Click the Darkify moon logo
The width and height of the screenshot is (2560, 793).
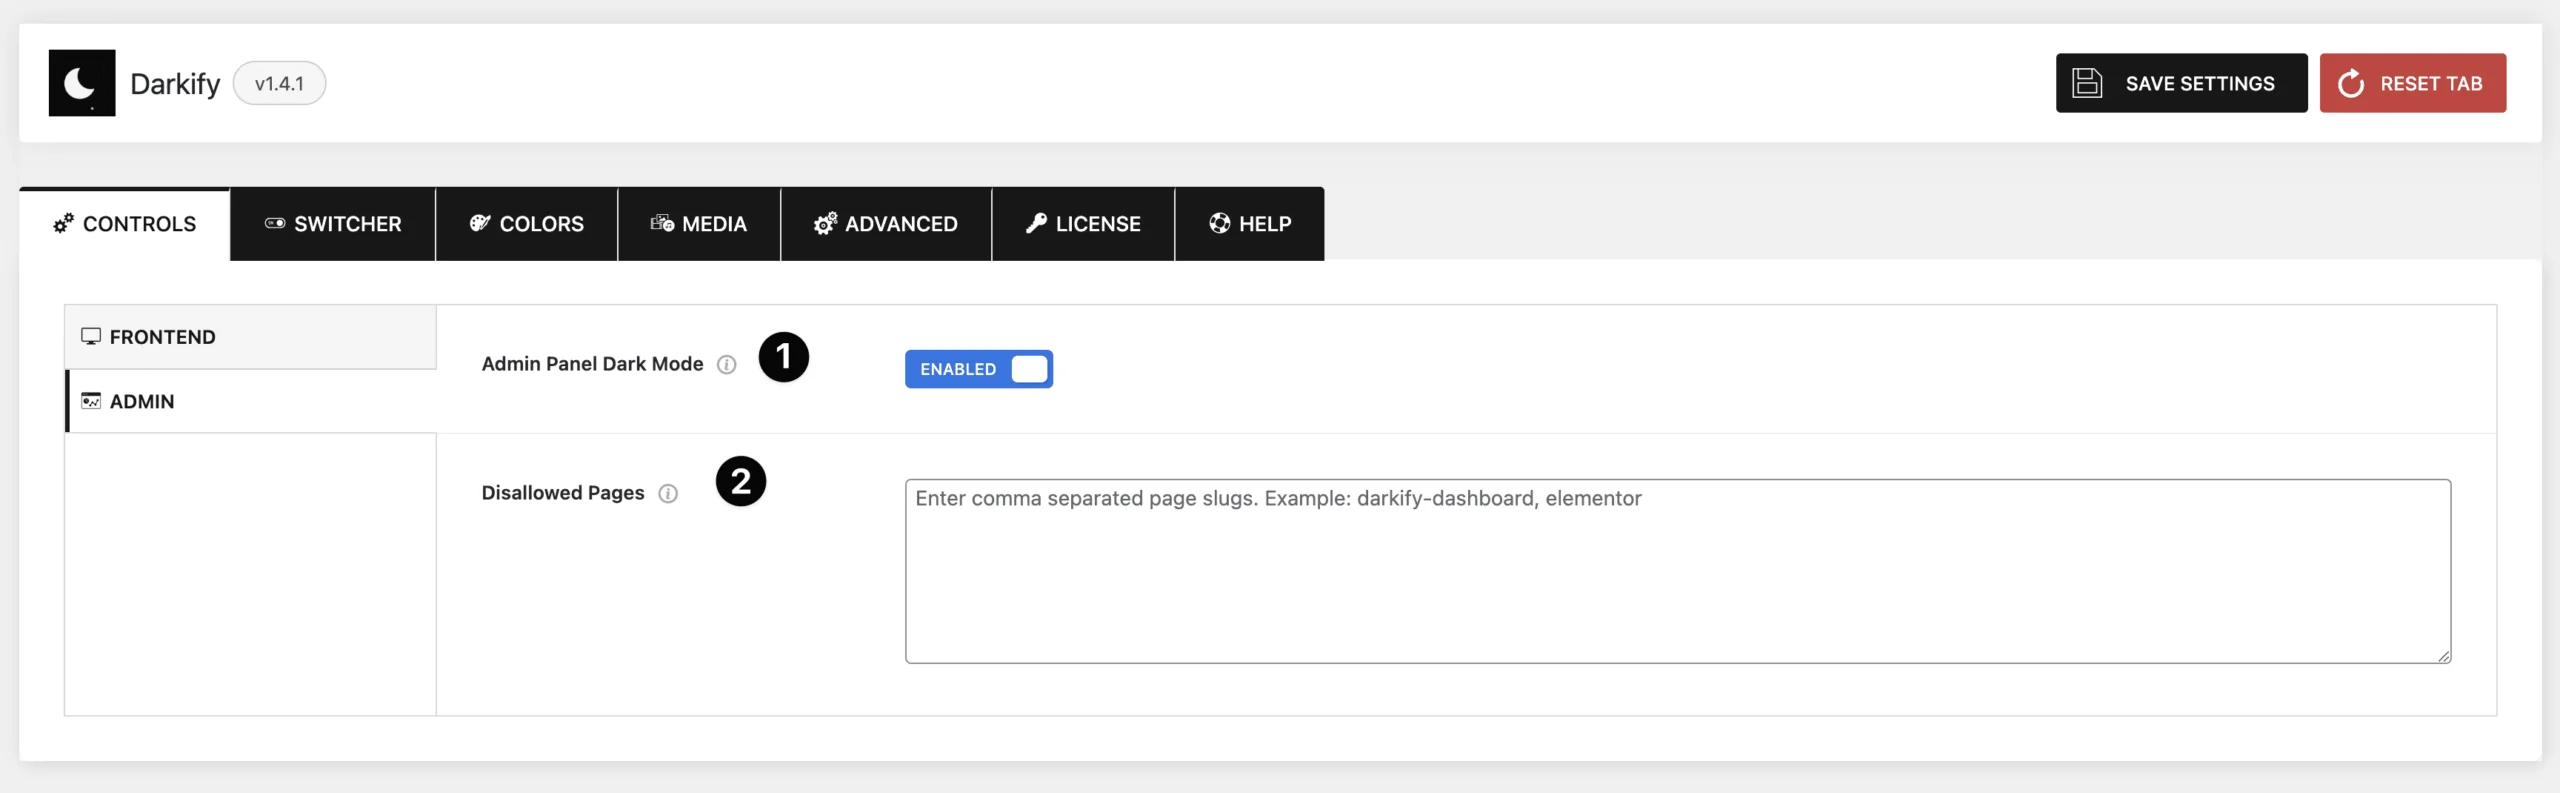tap(82, 83)
